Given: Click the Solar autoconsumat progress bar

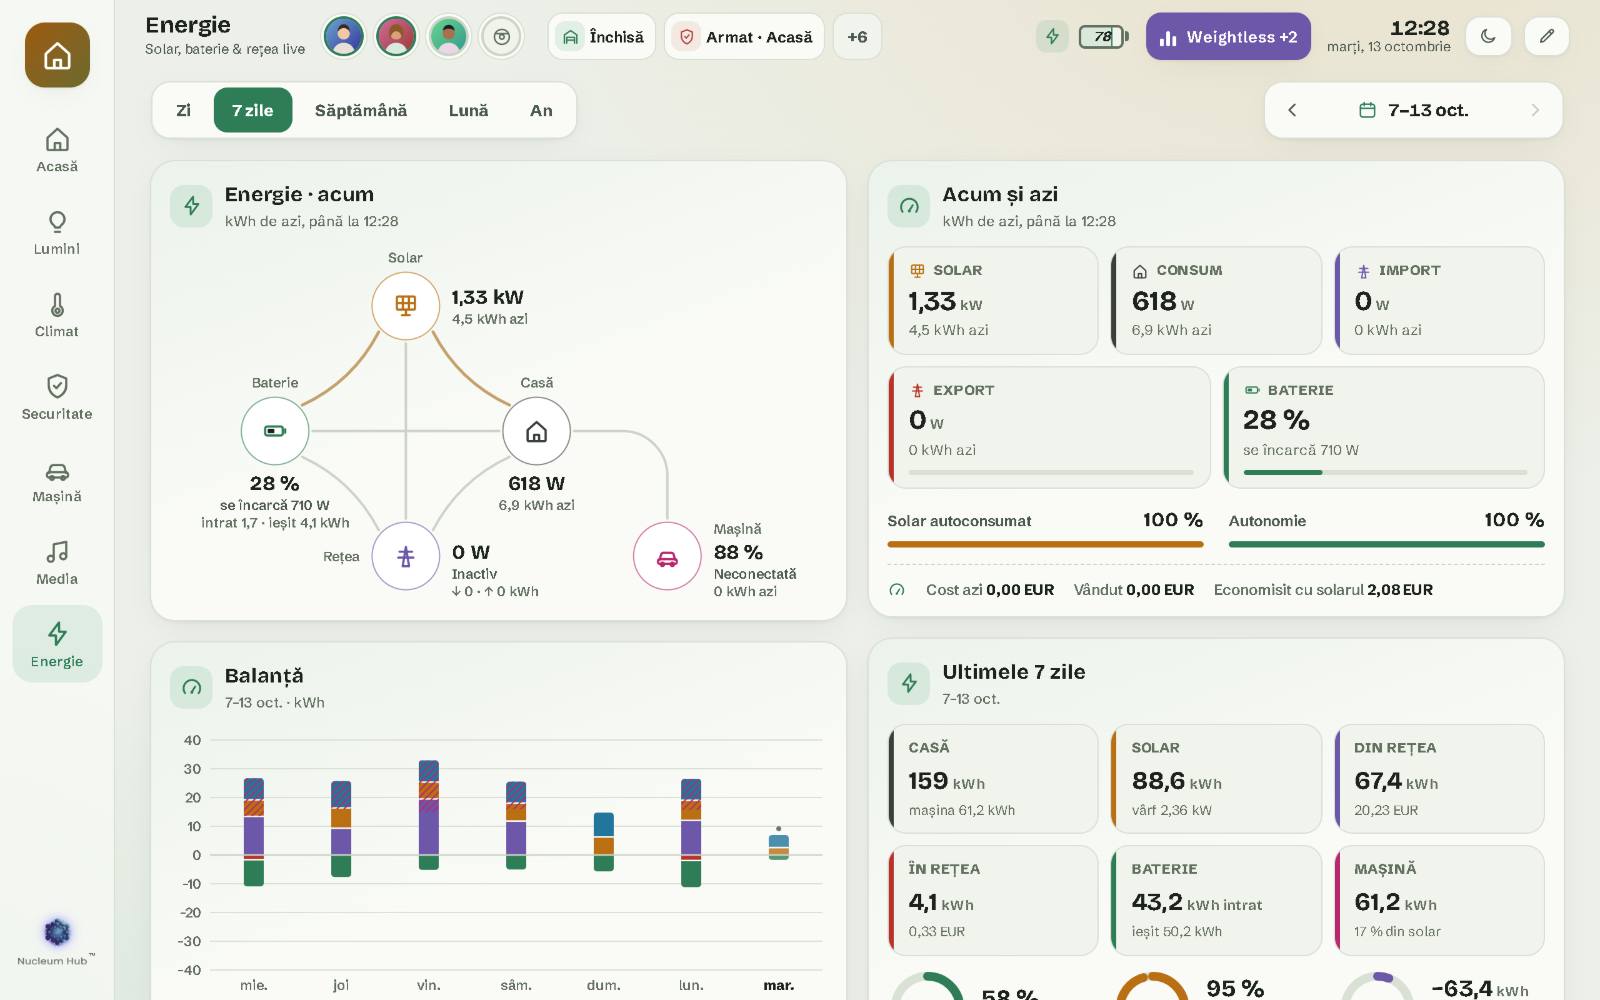Looking at the screenshot, I should [1045, 545].
